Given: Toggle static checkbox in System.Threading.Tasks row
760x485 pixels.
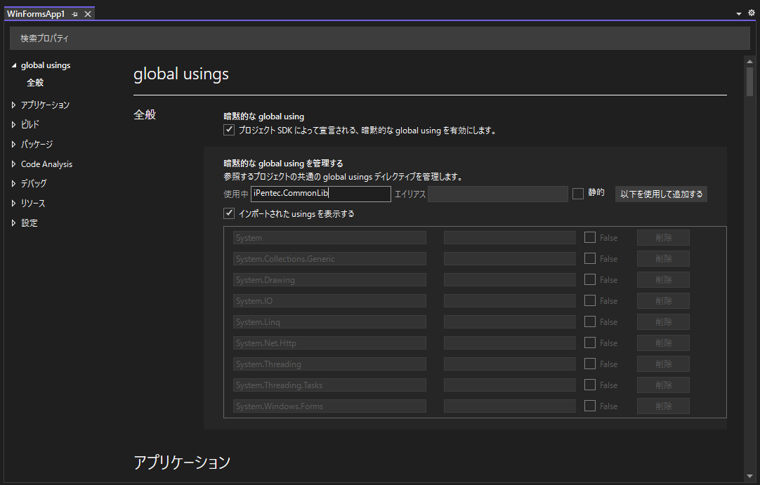Looking at the screenshot, I should coord(590,385).
